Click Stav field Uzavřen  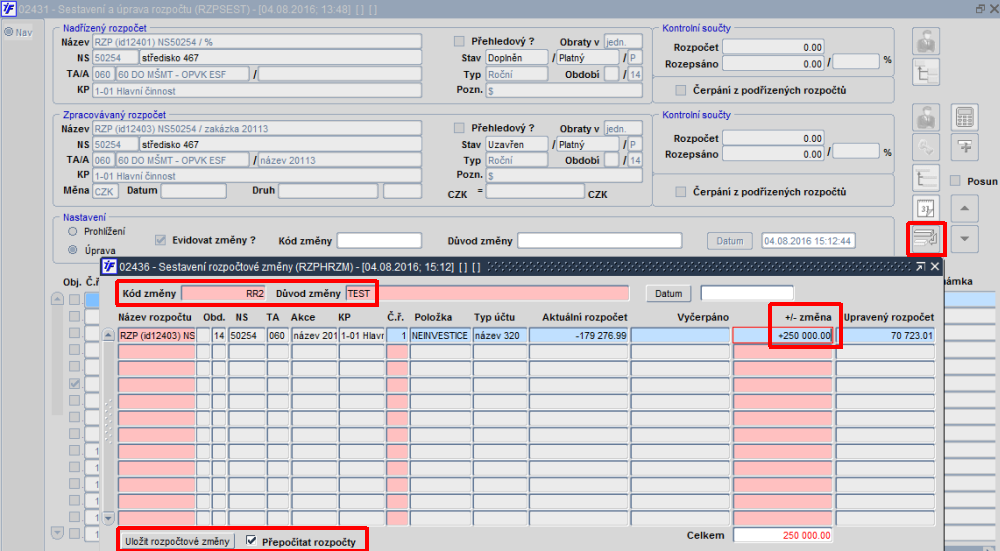point(517,145)
